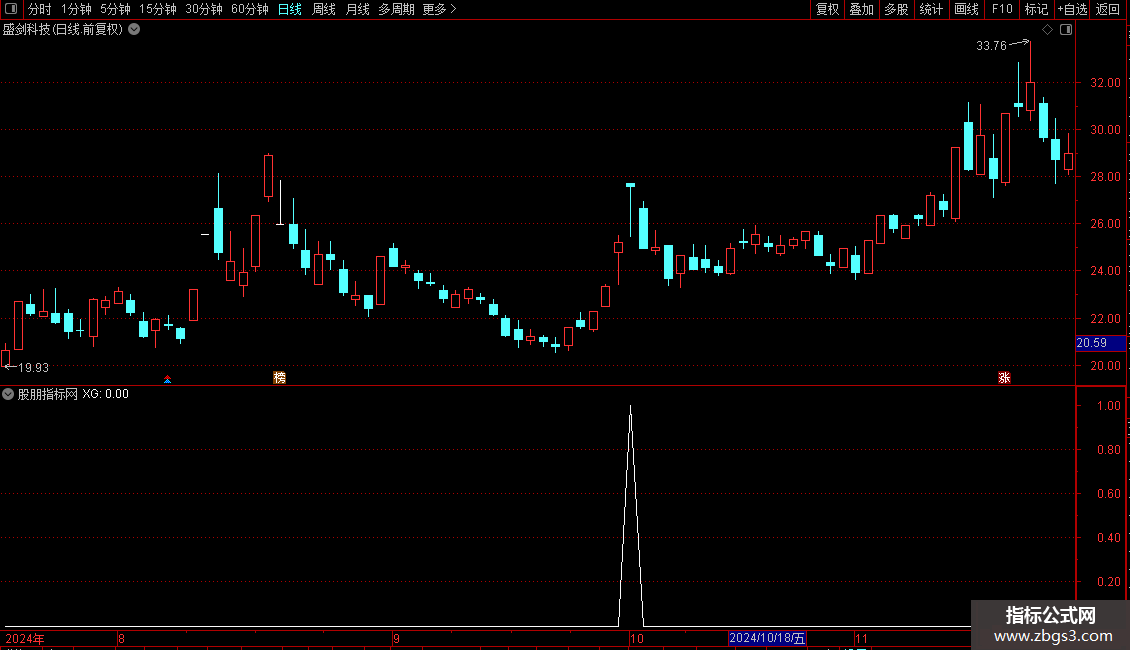Click the 33.76 high price label

pos(991,46)
